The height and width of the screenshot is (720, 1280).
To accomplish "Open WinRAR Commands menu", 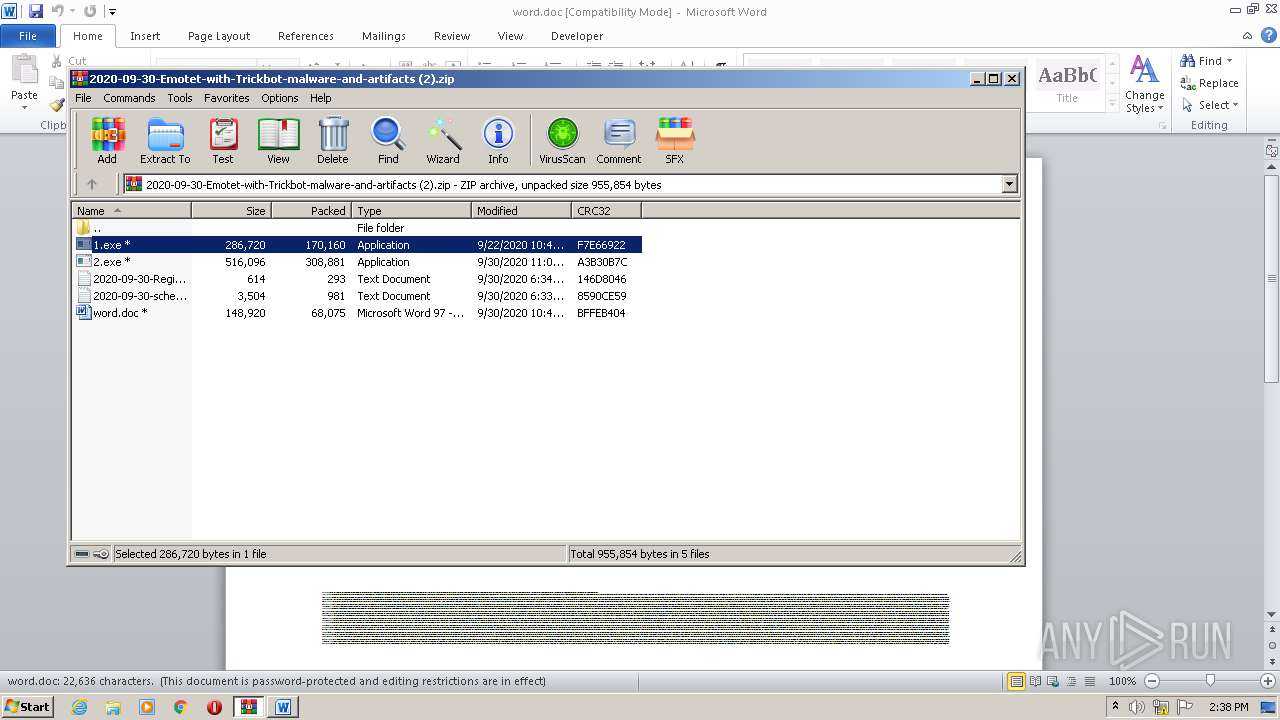I will click(129, 98).
